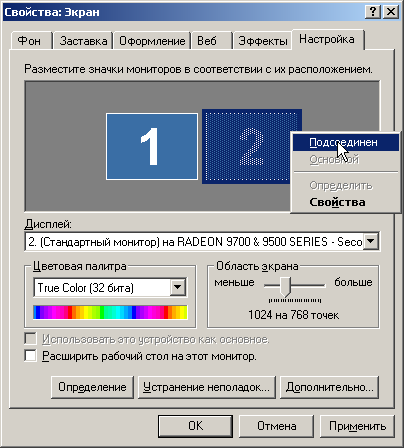
Task: Click the Дополнительно... button
Action: (x=329, y=387)
